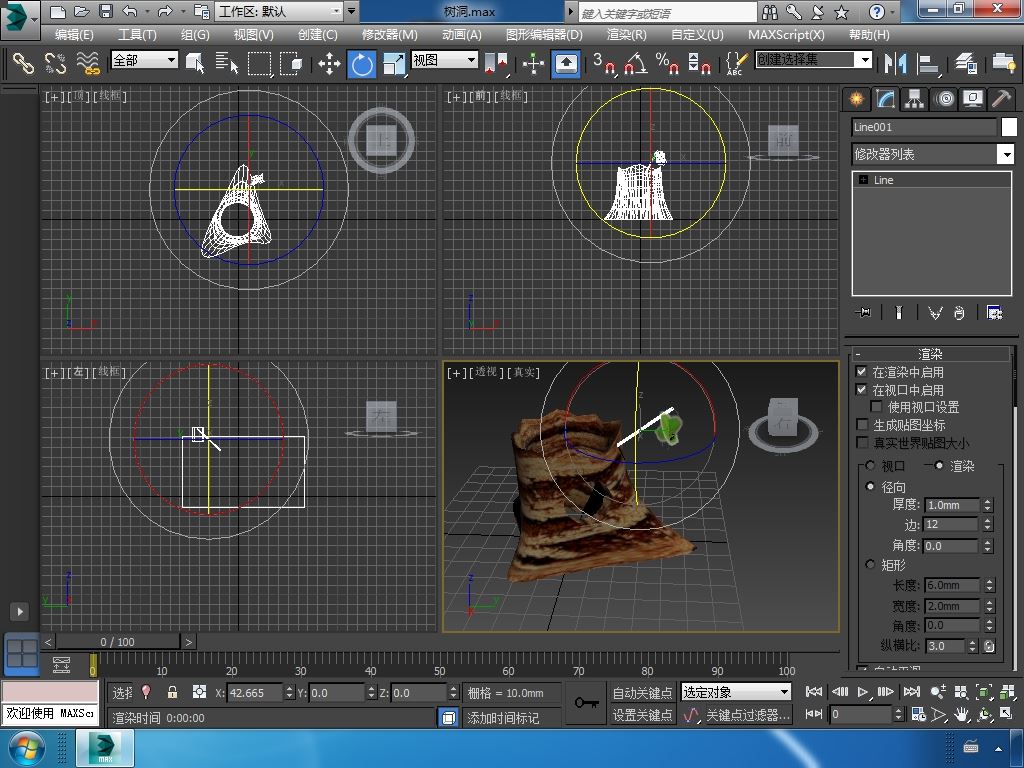Select the Move tool in toolbar
Image resolution: width=1024 pixels, height=768 pixels.
[329, 64]
